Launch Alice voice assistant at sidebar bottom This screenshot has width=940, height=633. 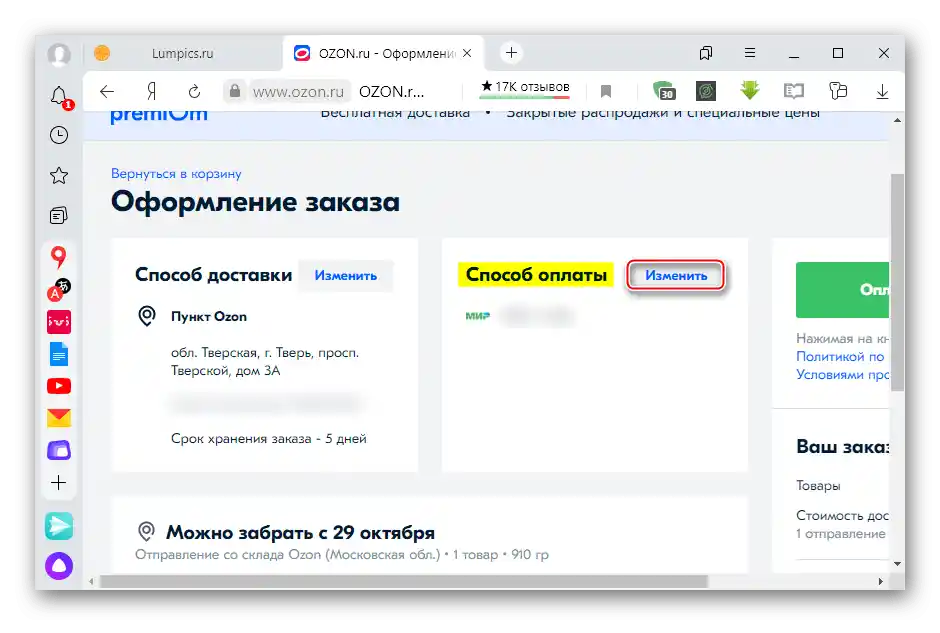pyautogui.click(x=59, y=566)
